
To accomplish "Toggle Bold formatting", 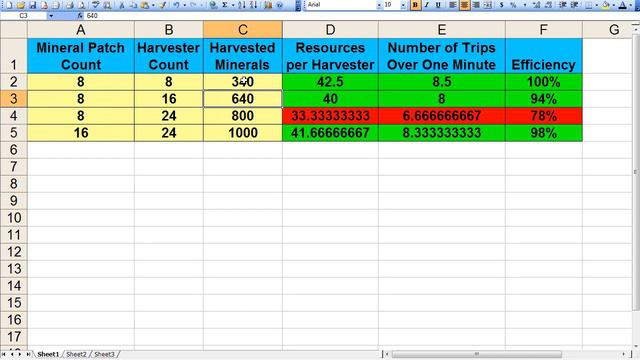I will pyautogui.click(x=415, y=5).
